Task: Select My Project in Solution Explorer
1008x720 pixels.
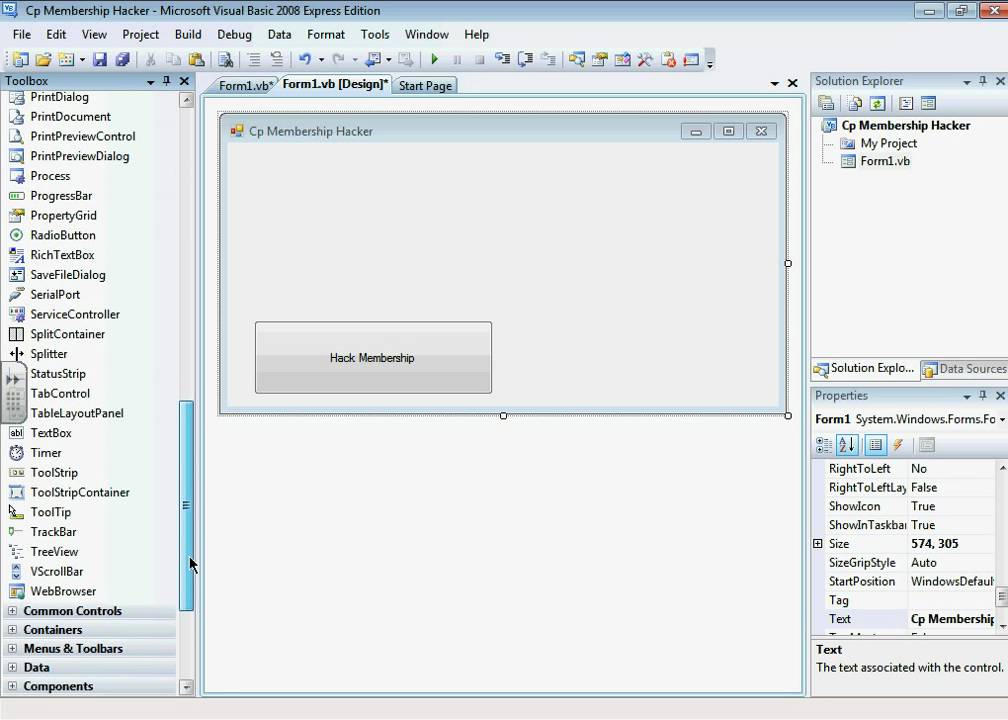Action: [x=888, y=143]
